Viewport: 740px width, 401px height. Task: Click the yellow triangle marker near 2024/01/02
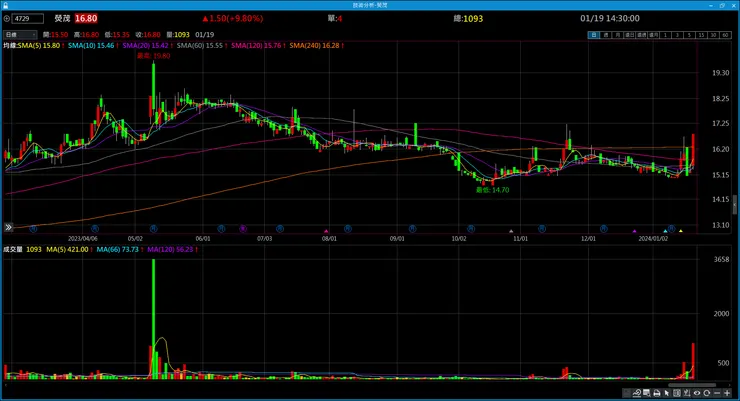click(681, 231)
